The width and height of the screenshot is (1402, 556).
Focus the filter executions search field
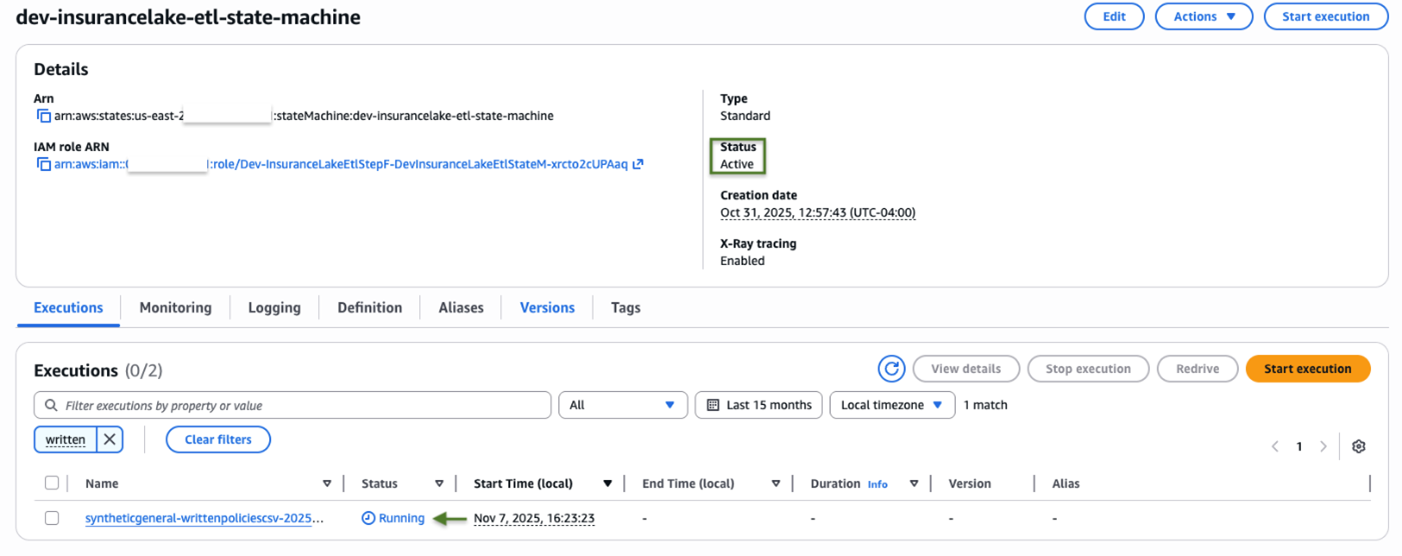[x=293, y=405]
